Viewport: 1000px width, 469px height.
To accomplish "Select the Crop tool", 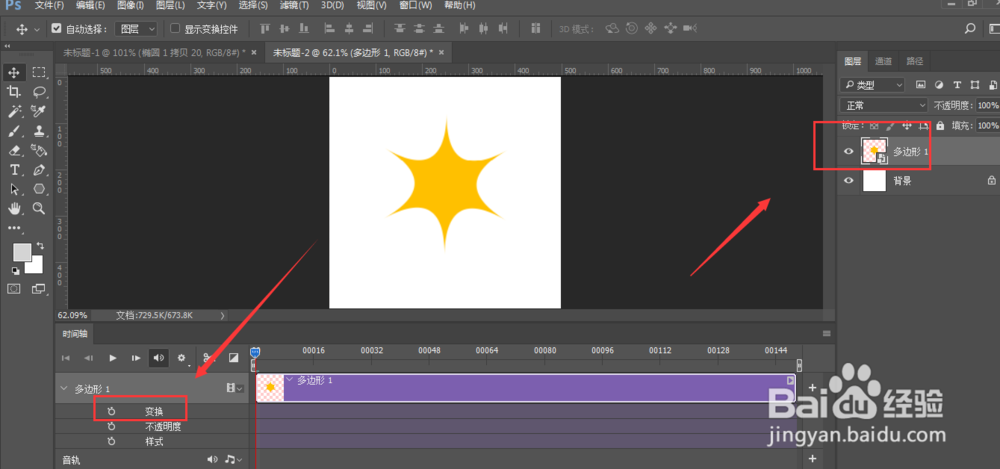I will 14,92.
